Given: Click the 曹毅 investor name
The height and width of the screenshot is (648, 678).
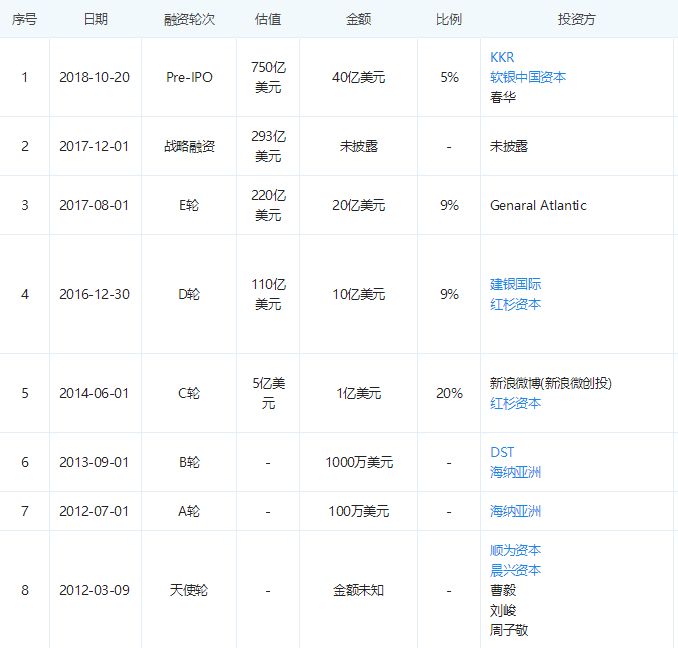Looking at the screenshot, I should pos(503,590).
